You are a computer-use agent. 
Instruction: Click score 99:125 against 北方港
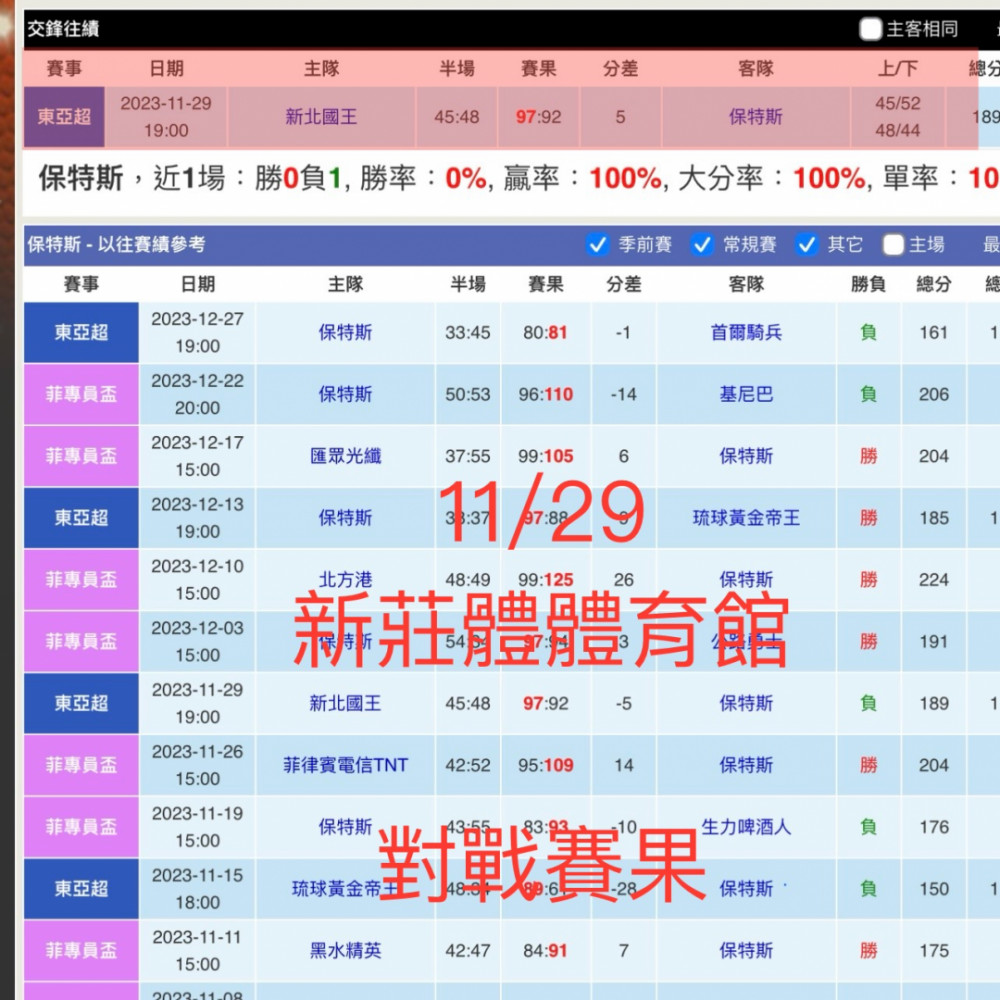(545, 580)
